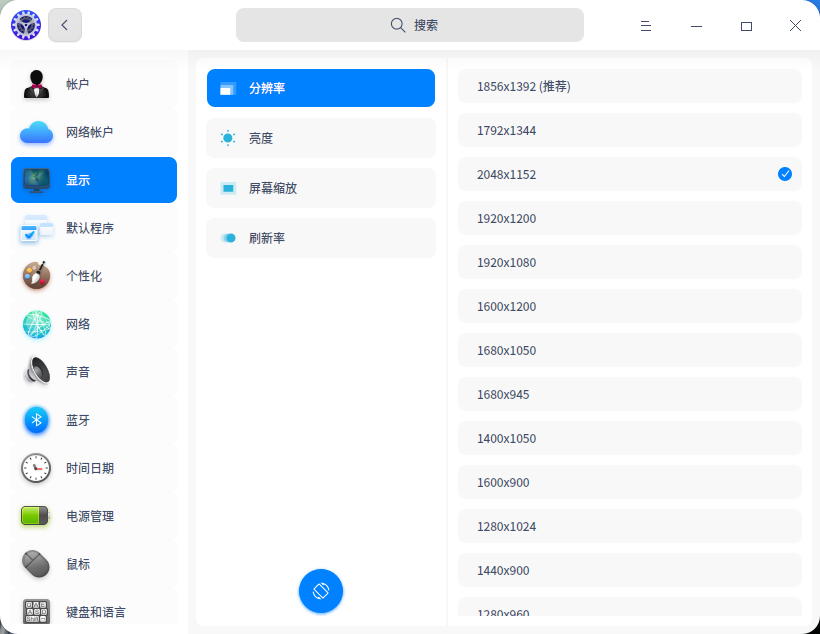Image resolution: width=820 pixels, height=634 pixels.
Task: Open 默认程序 default applications settings
Action: pyautogui.click(x=94, y=228)
